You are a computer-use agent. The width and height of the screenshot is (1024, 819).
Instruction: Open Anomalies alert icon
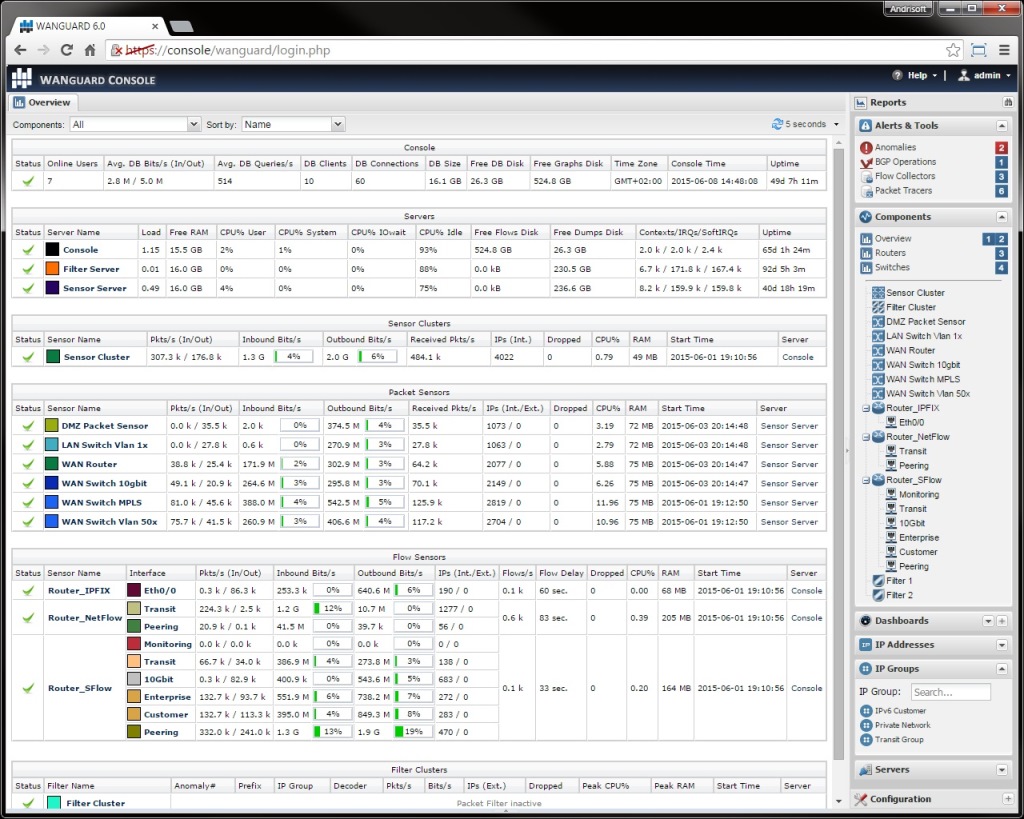tap(866, 148)
